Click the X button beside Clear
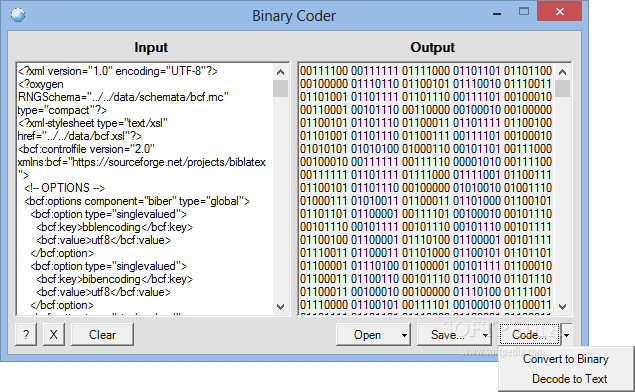This screenshot has height=392, width=635. click(53, 334)
